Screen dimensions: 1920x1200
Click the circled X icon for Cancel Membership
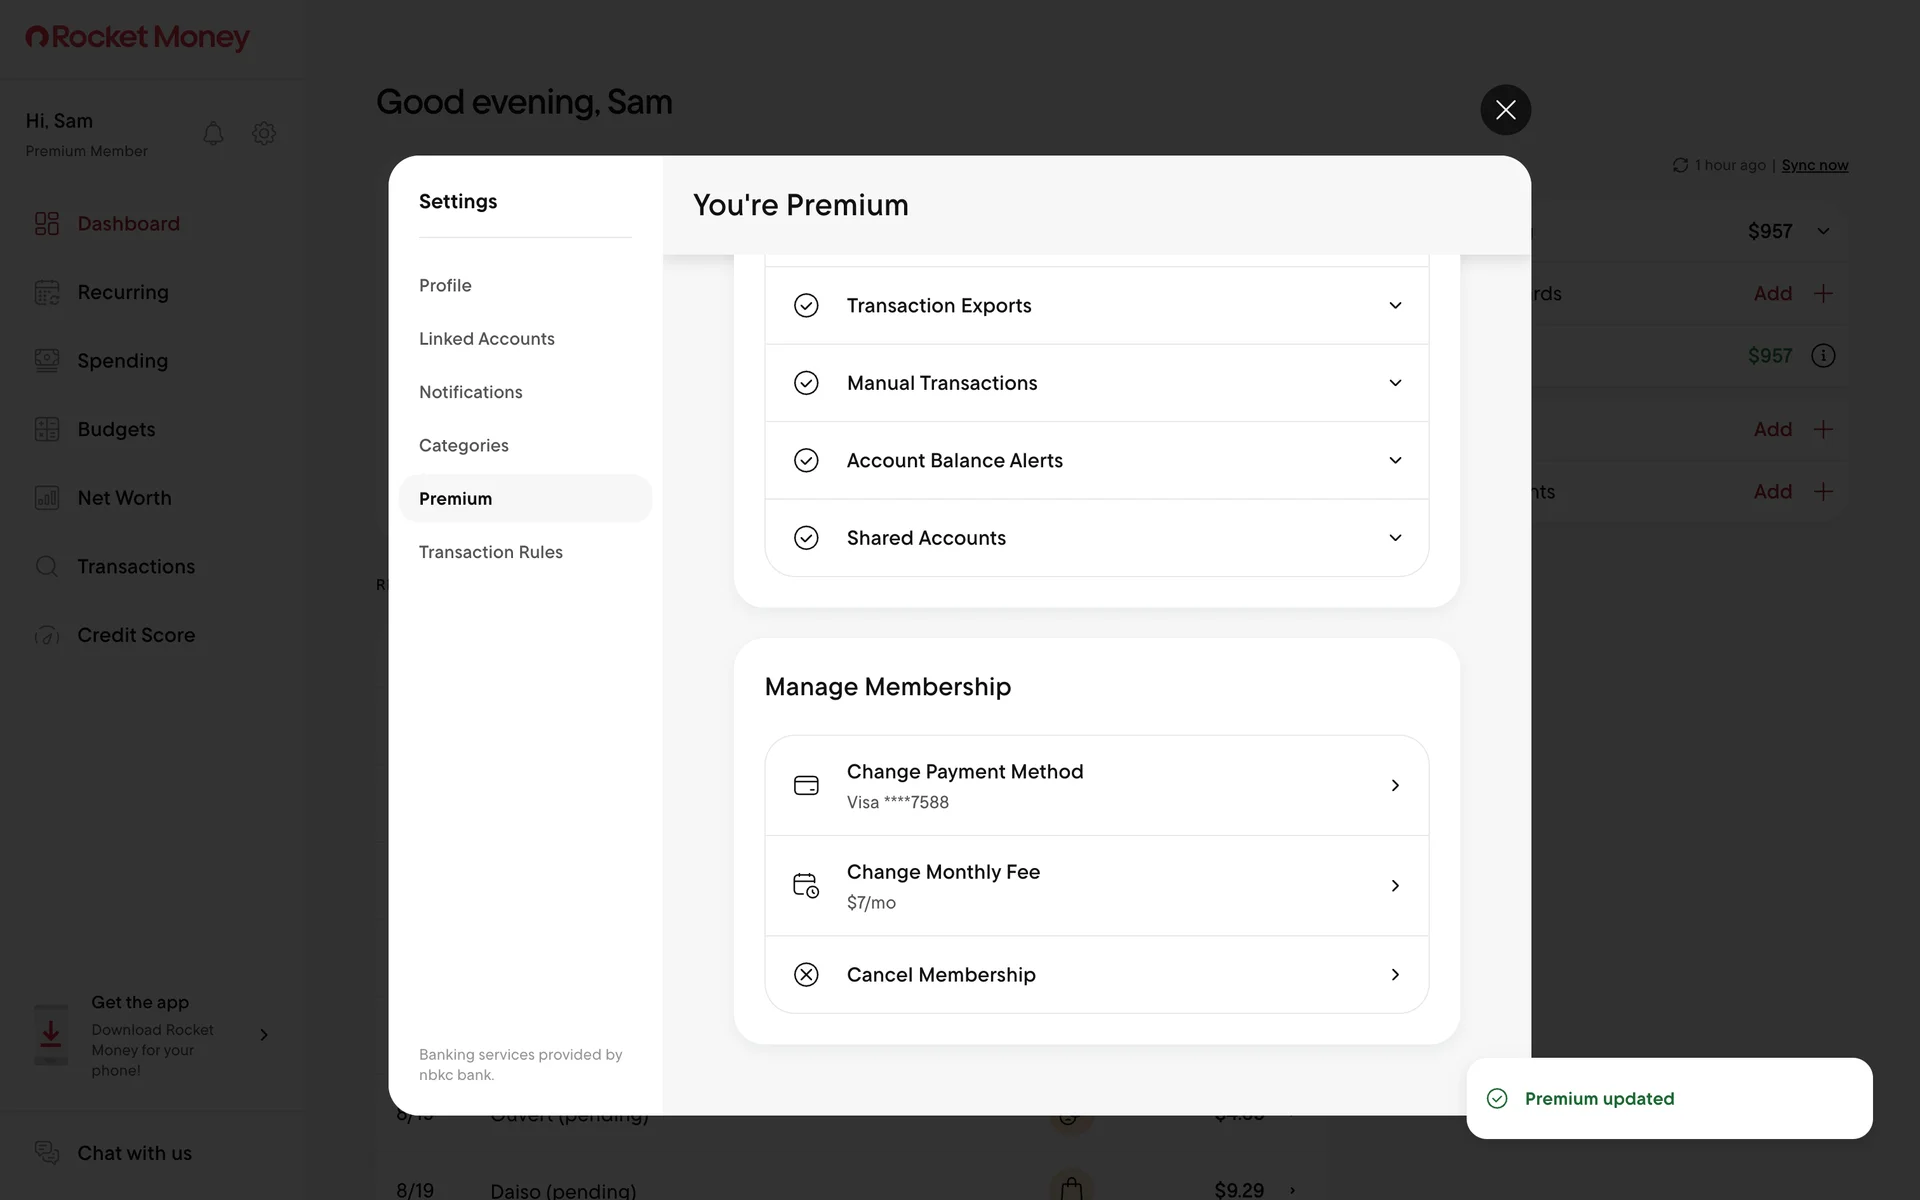click(806, 975)
